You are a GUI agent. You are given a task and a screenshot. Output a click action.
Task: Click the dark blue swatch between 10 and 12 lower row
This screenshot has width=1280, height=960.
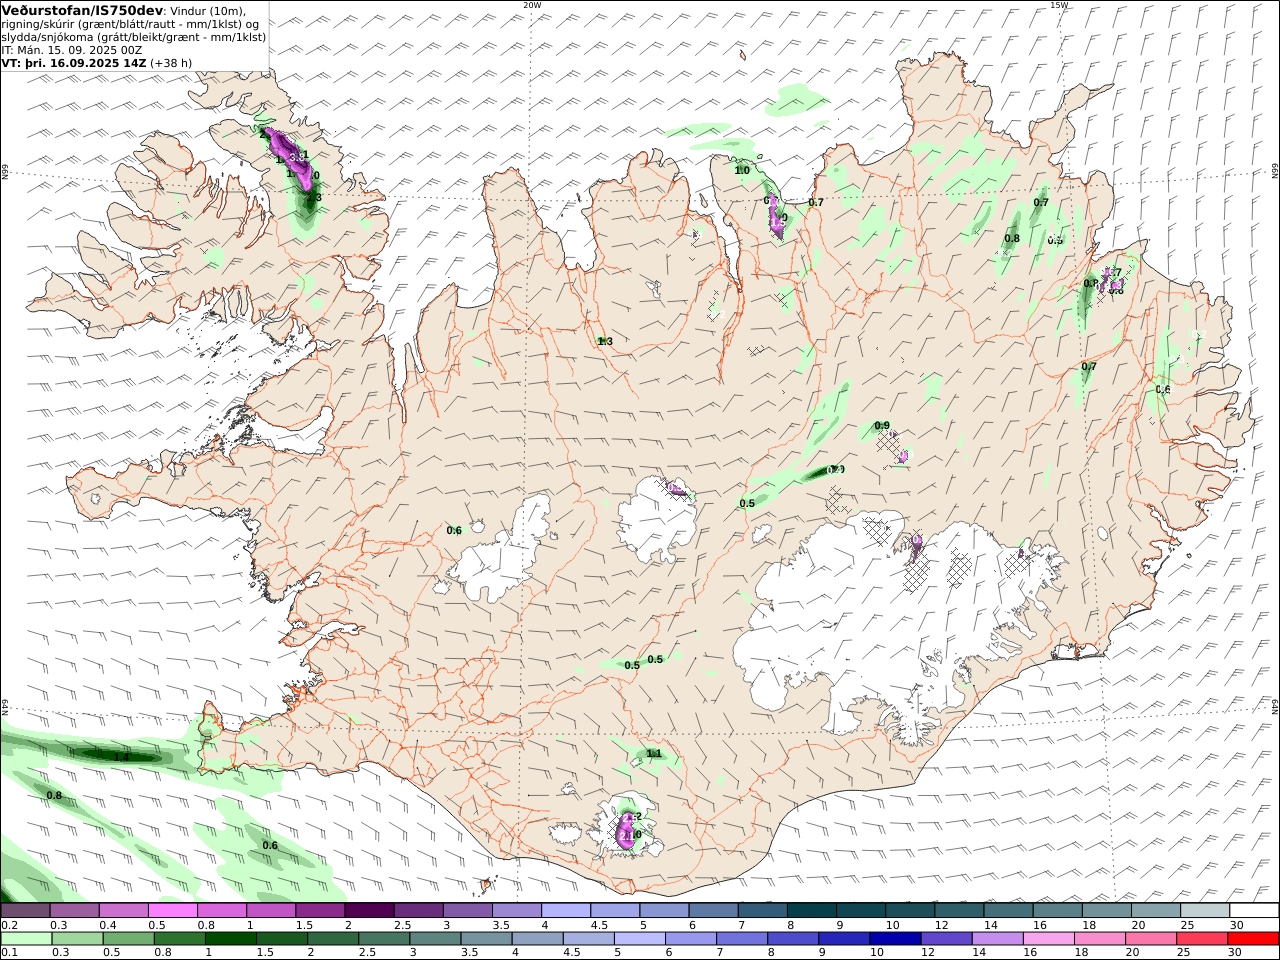(x=894, y=939)
